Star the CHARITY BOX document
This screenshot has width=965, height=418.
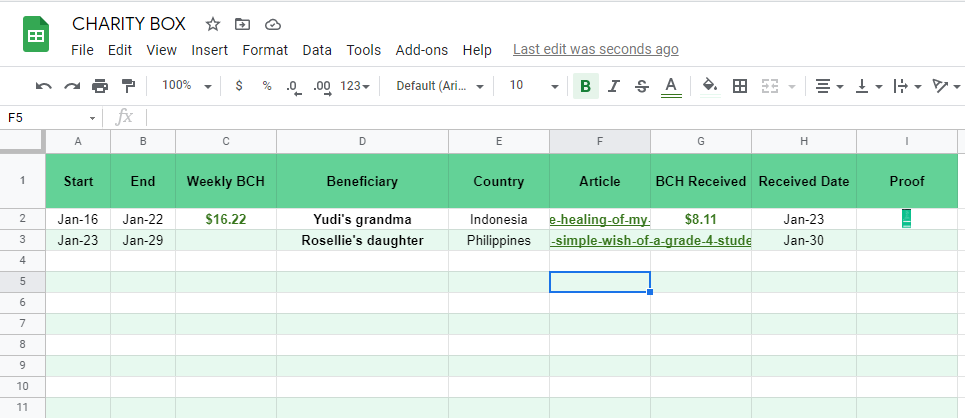pyautogui.click(x=212, y=24)
